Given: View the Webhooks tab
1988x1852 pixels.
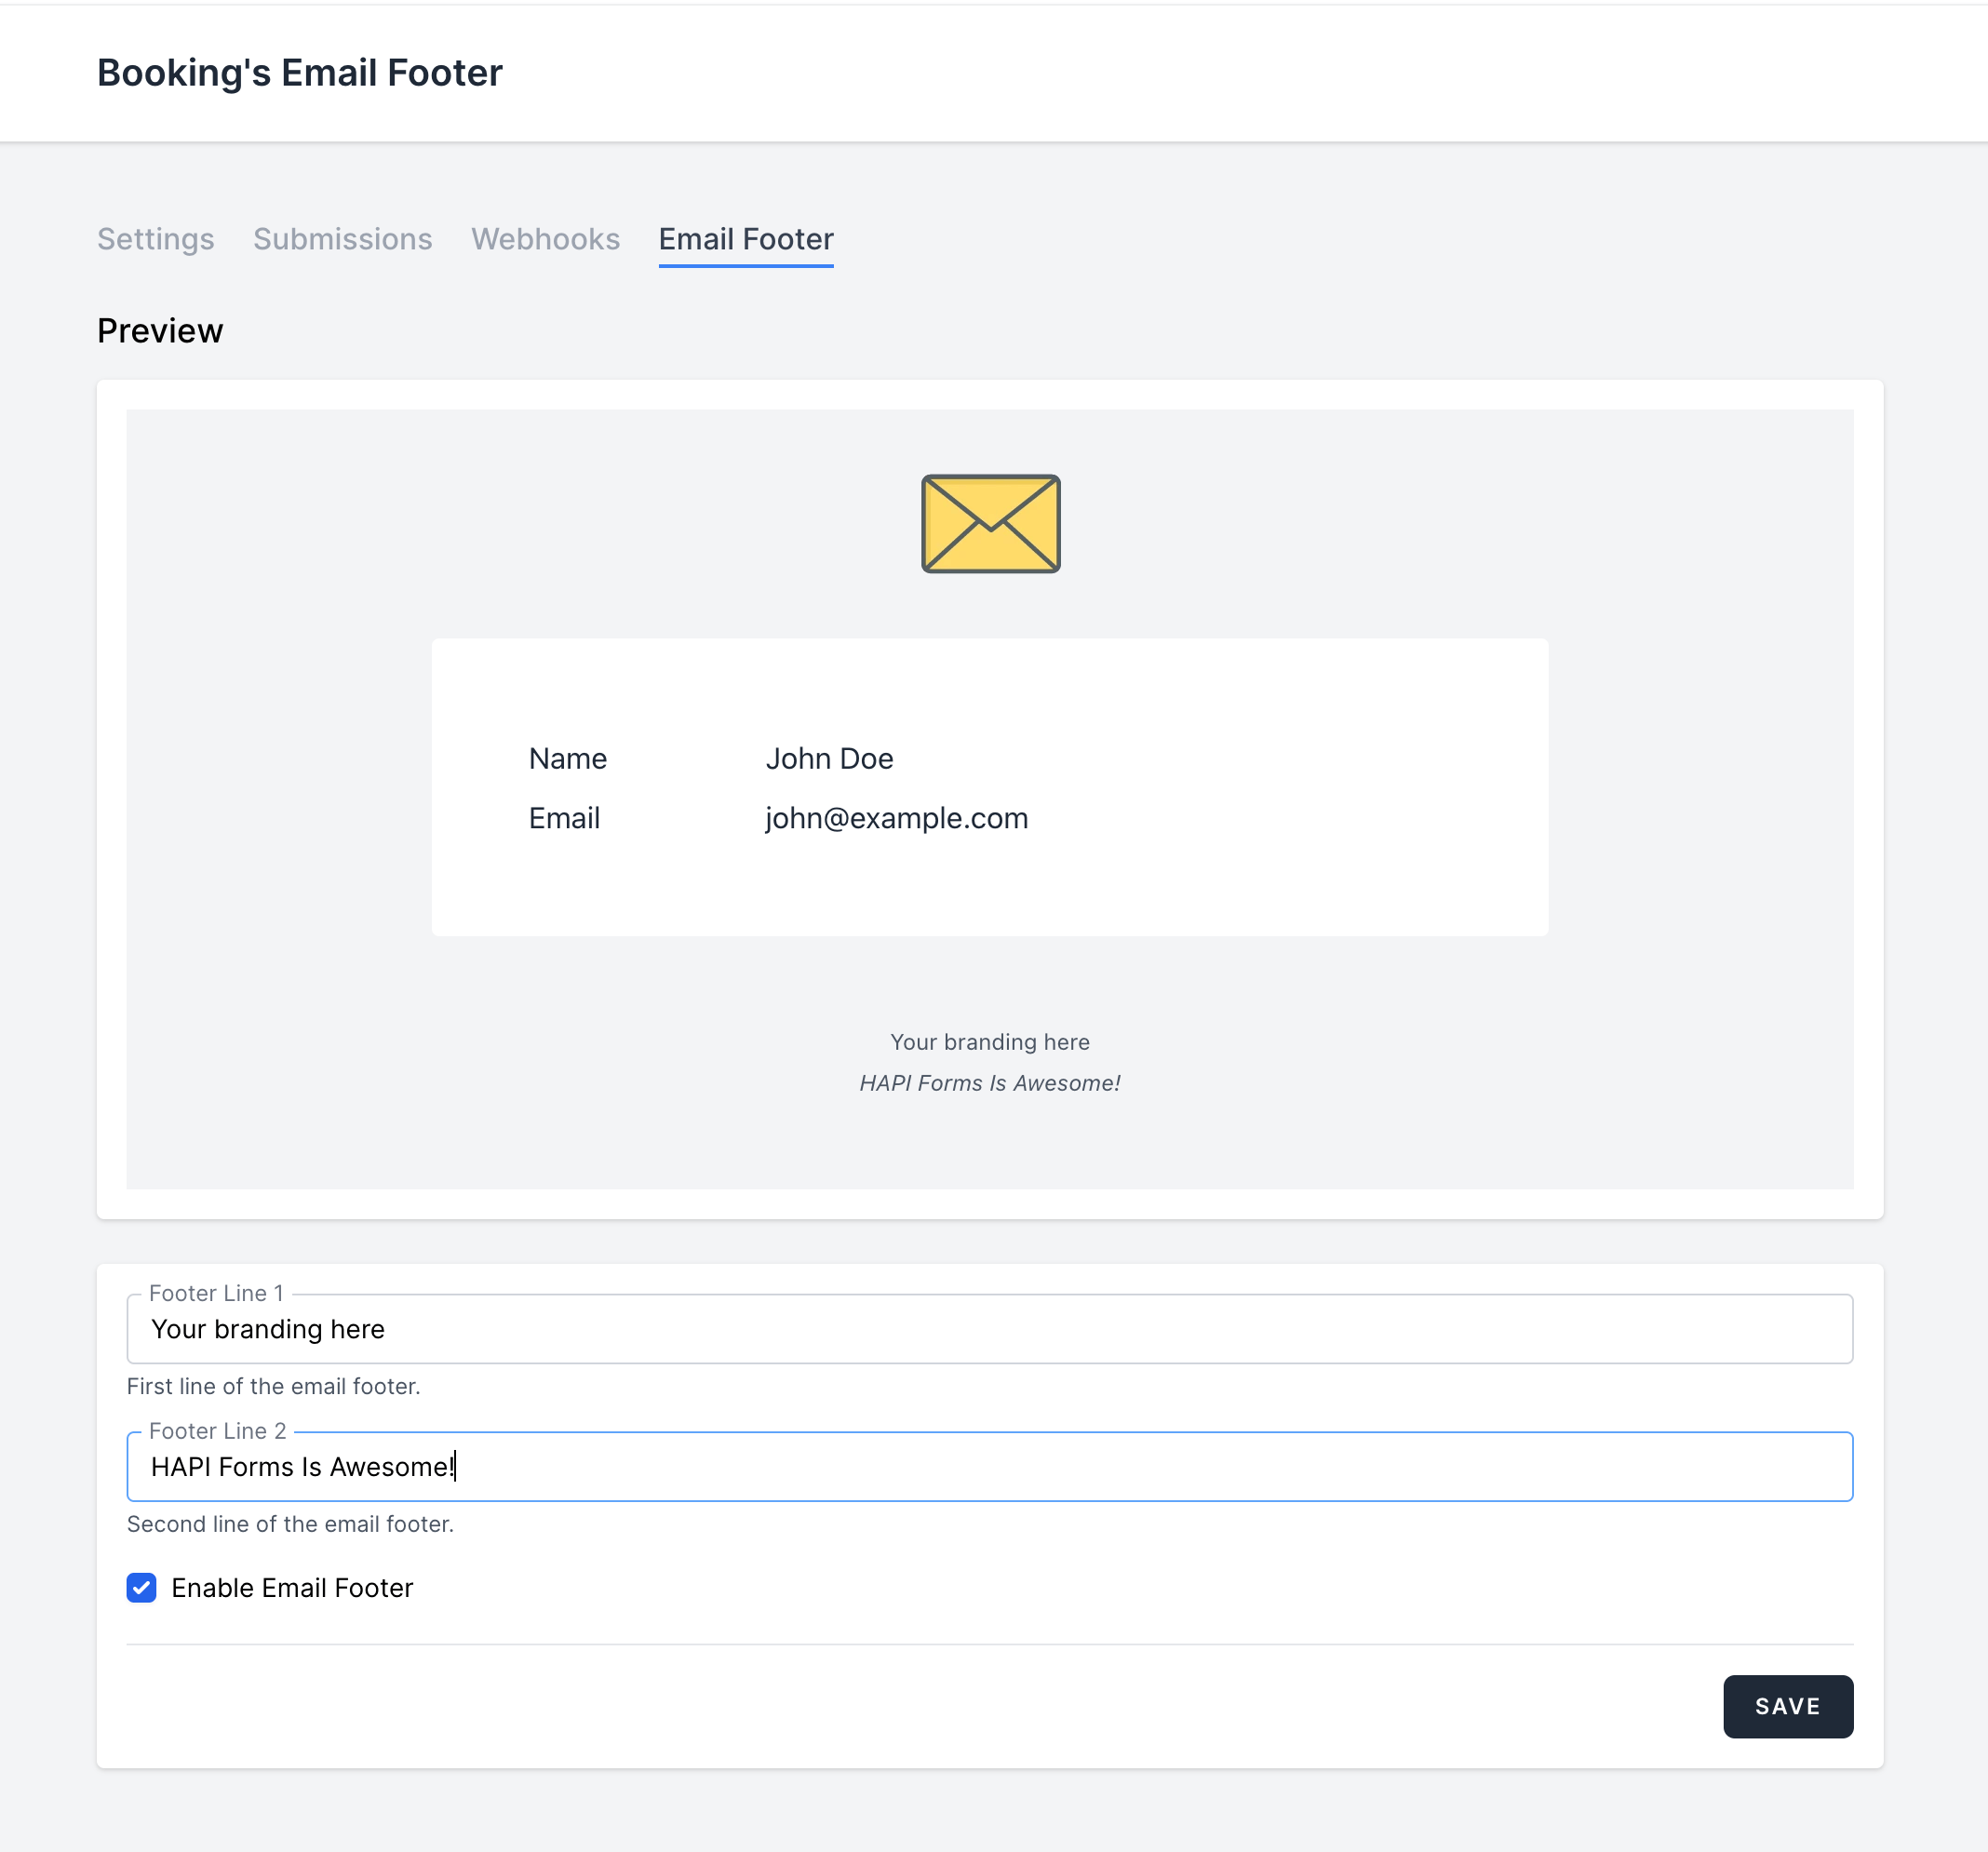Looking at the screenshot, I should pyautogui.click(x=546, y=240).
